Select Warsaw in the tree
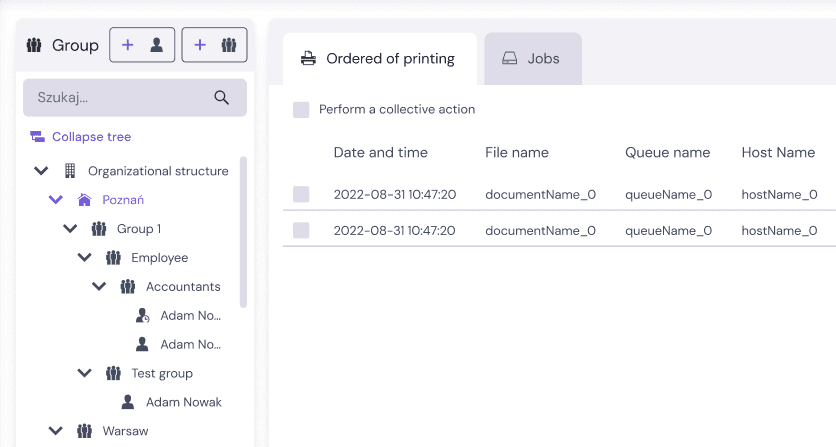The height and width of the screenshot is (447, 836). 125,431
